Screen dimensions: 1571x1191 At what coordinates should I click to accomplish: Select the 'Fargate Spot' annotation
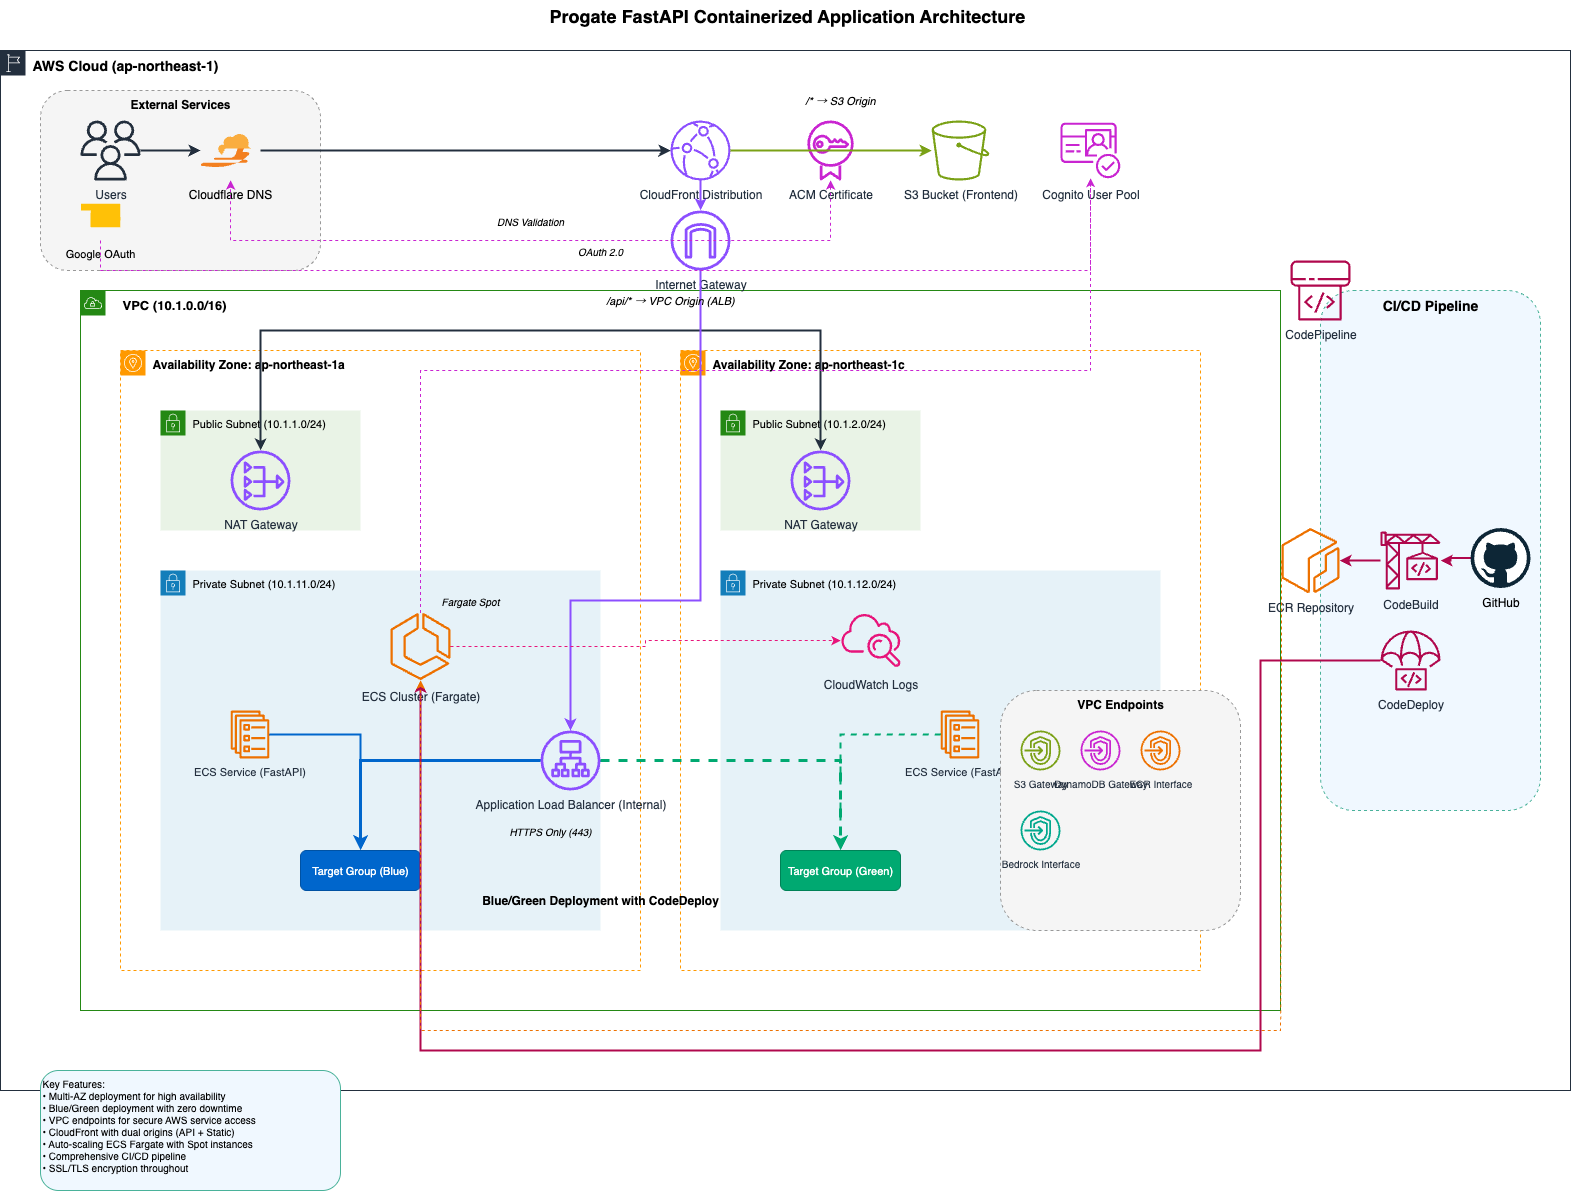click(x=471, y=603)
